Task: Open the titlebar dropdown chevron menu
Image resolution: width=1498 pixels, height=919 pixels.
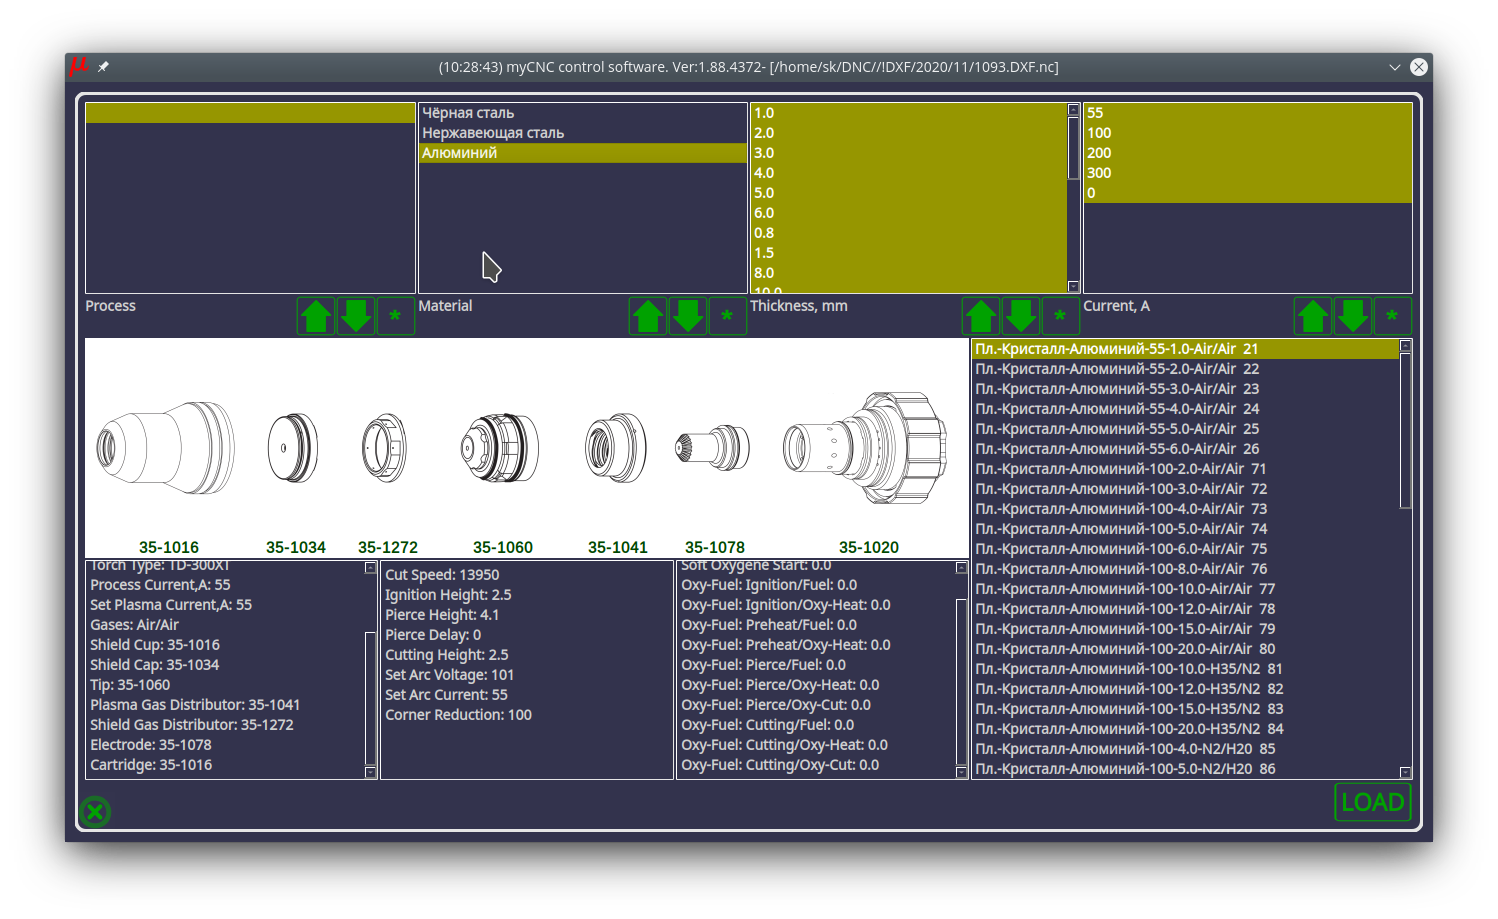Action: pyautogui.click(x=1394, y=67)
